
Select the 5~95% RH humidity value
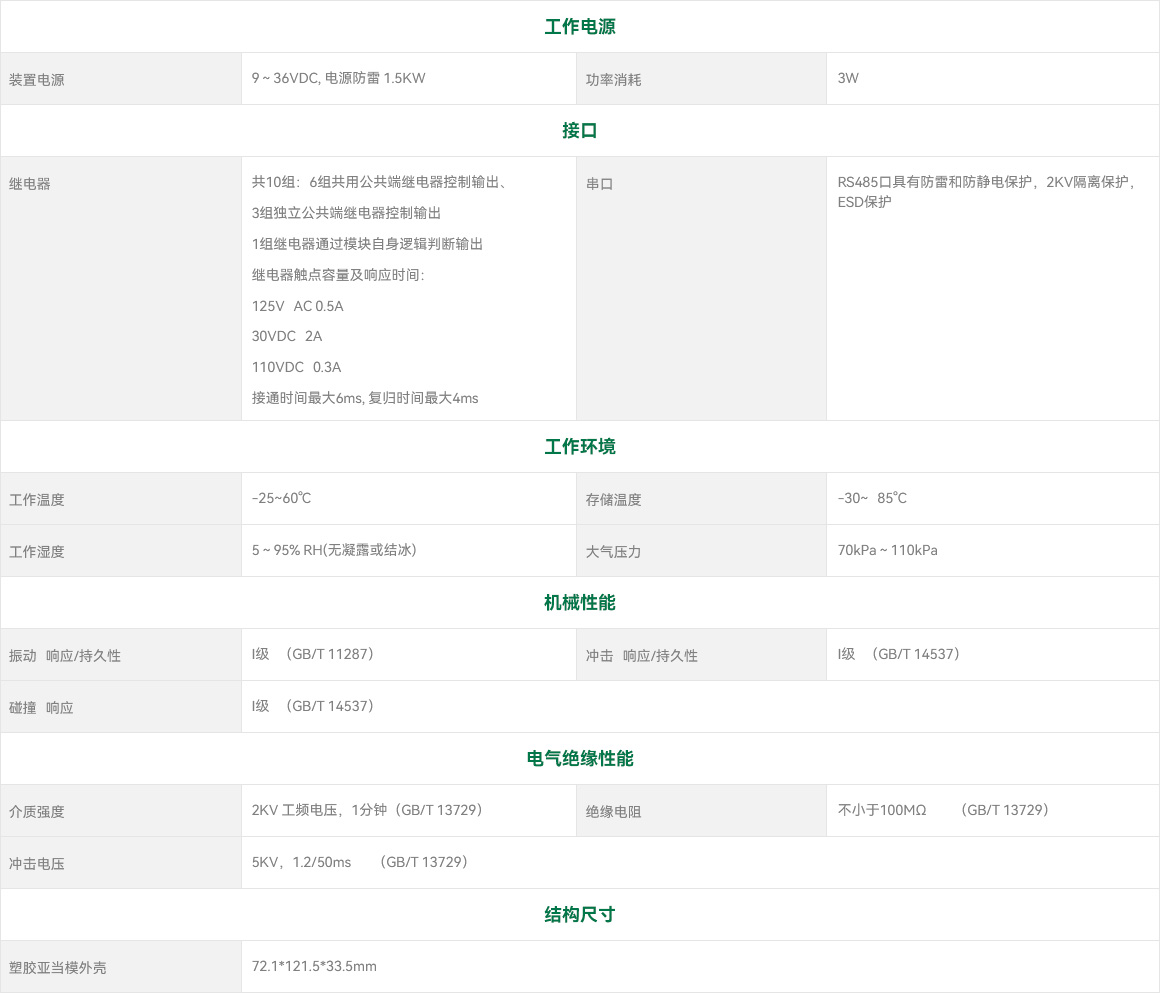[x=334, y=550]
